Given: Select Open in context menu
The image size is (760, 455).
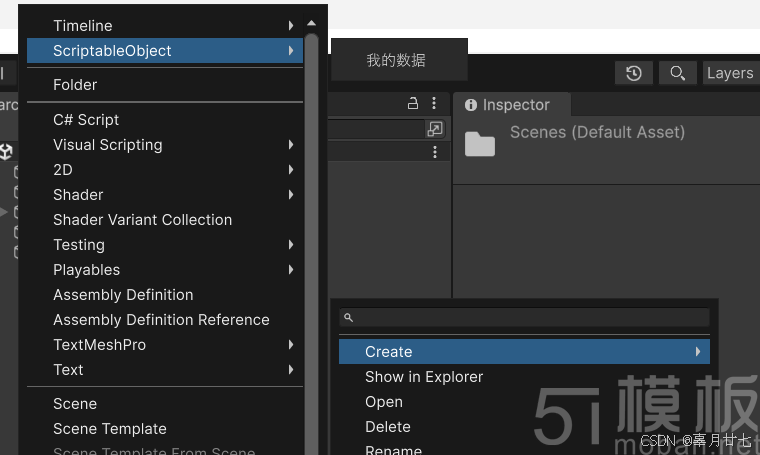Looking at the screenshot, I should pos(524,402).
